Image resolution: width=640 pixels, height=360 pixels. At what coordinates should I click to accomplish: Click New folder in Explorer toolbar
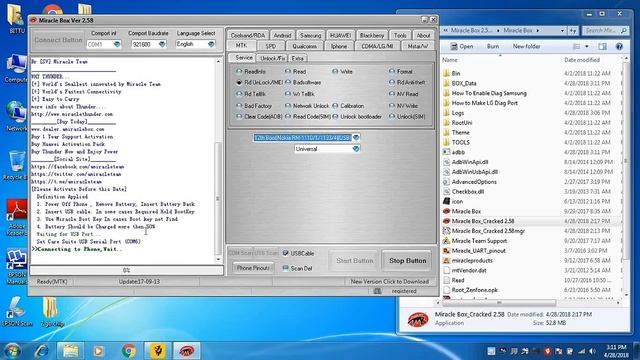pos(526,47)
